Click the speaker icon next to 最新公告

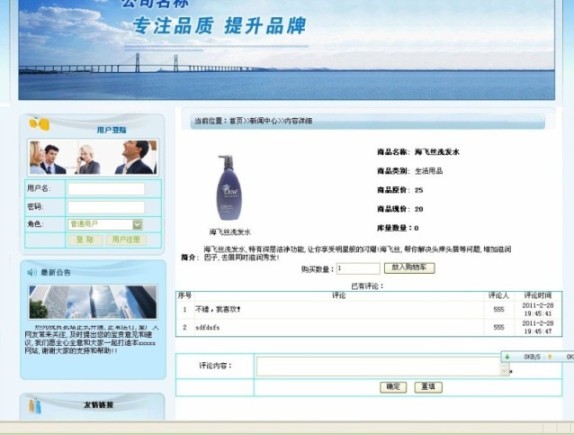click(x=32, y=272)
